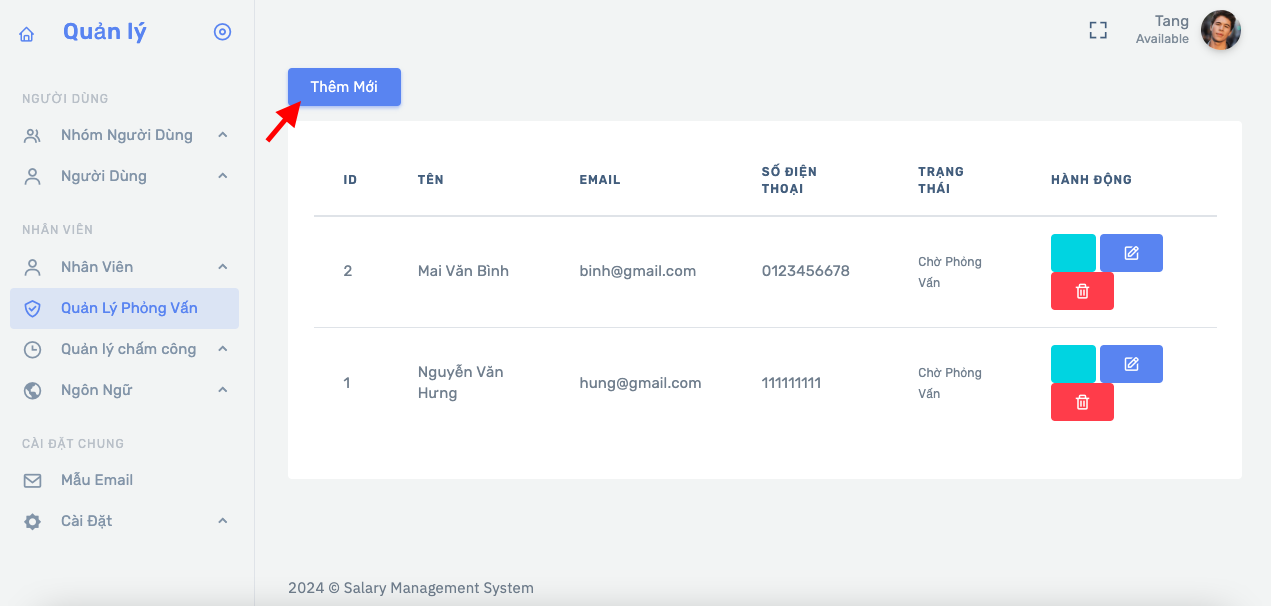This screenshot has width=1271, height=606.
Task: Open the Tang user profile avatar
Action: pos(1220,30)
